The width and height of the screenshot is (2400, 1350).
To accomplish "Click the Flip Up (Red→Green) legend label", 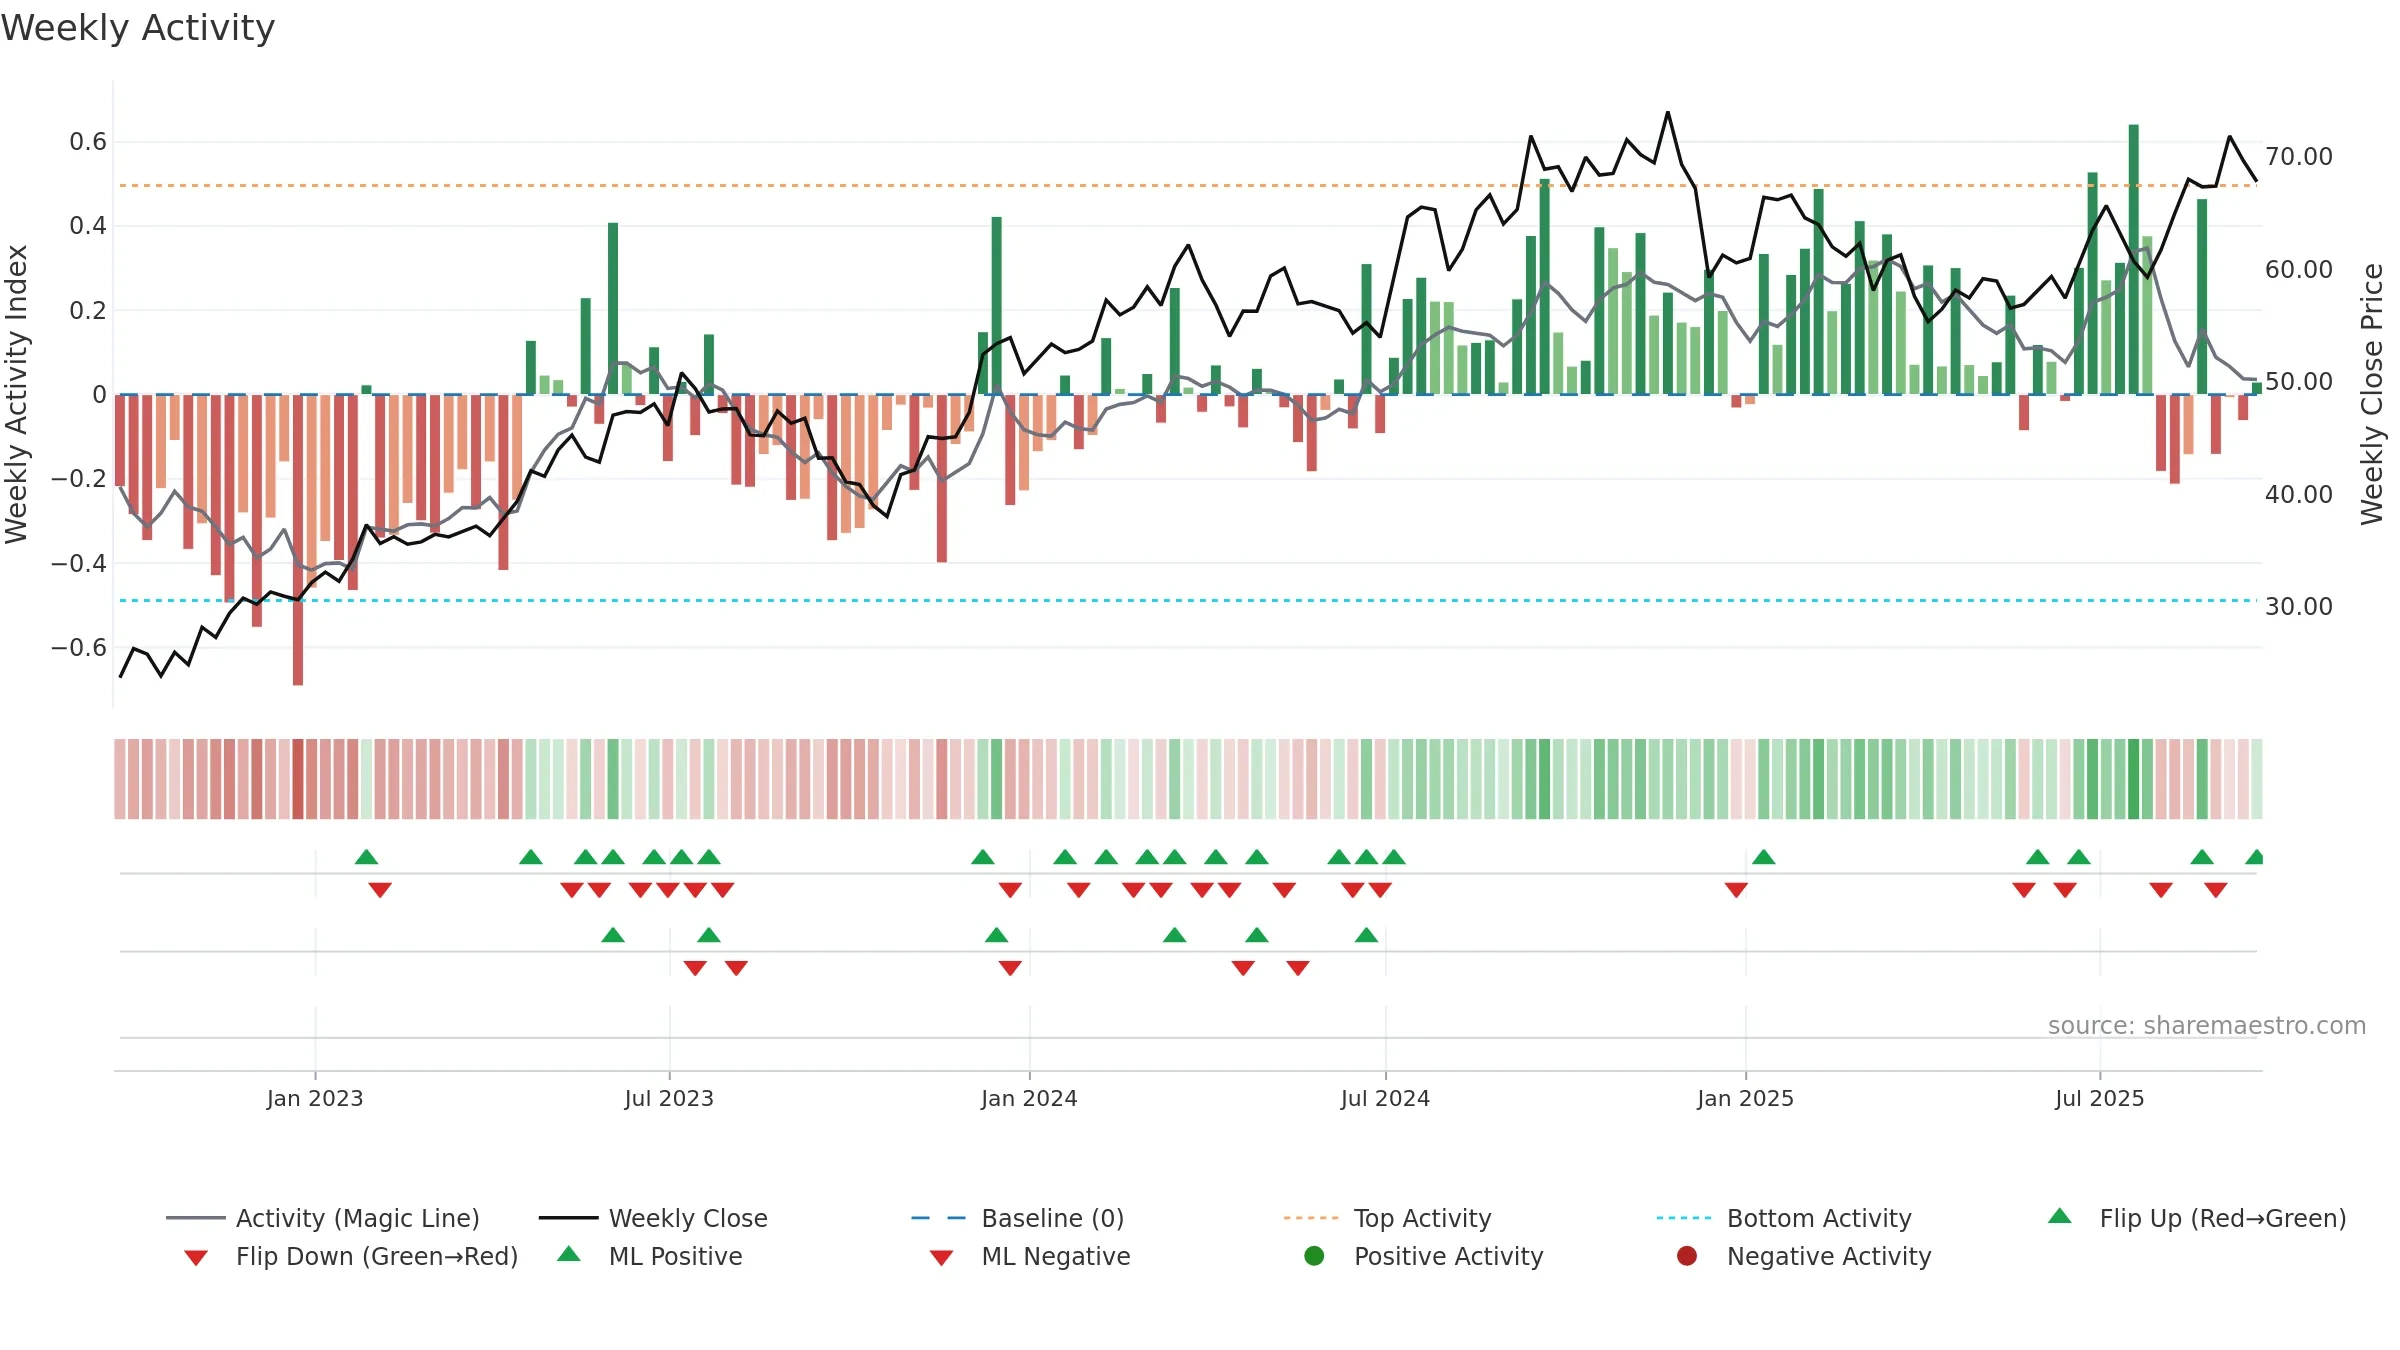I will [2223, 1218].
